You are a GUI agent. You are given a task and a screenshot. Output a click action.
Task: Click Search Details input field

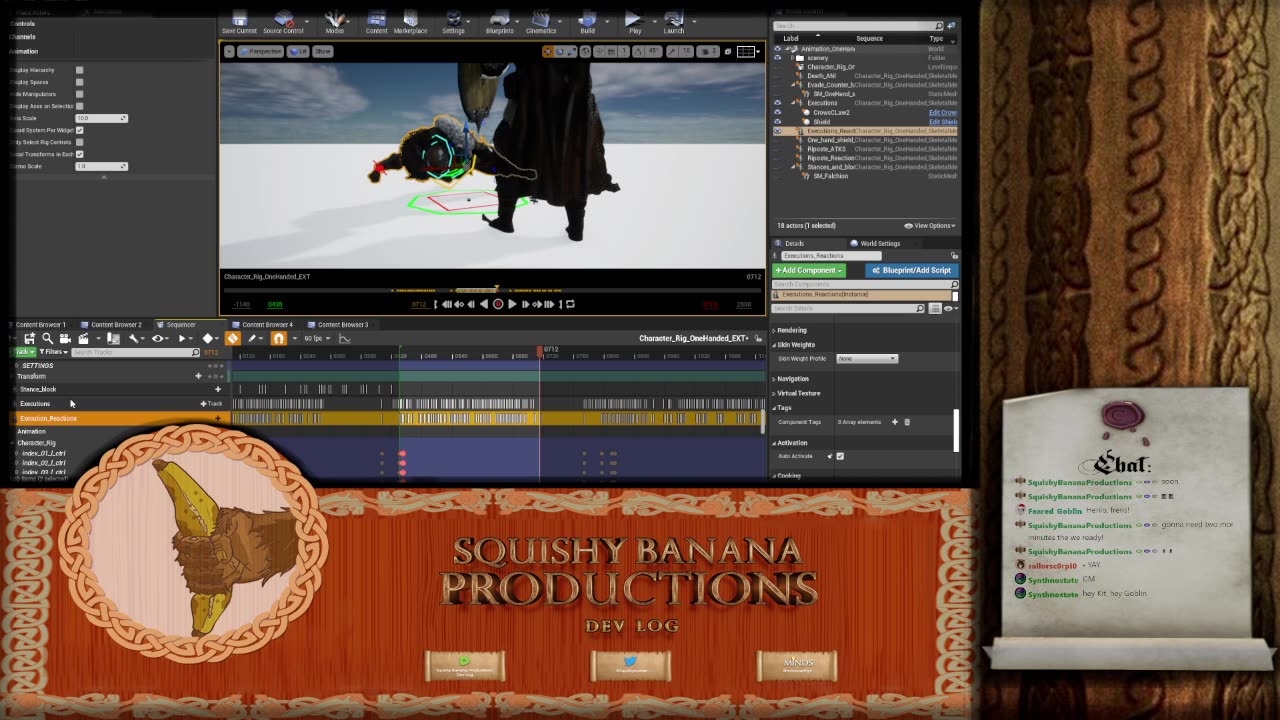[x=850, y=308]
